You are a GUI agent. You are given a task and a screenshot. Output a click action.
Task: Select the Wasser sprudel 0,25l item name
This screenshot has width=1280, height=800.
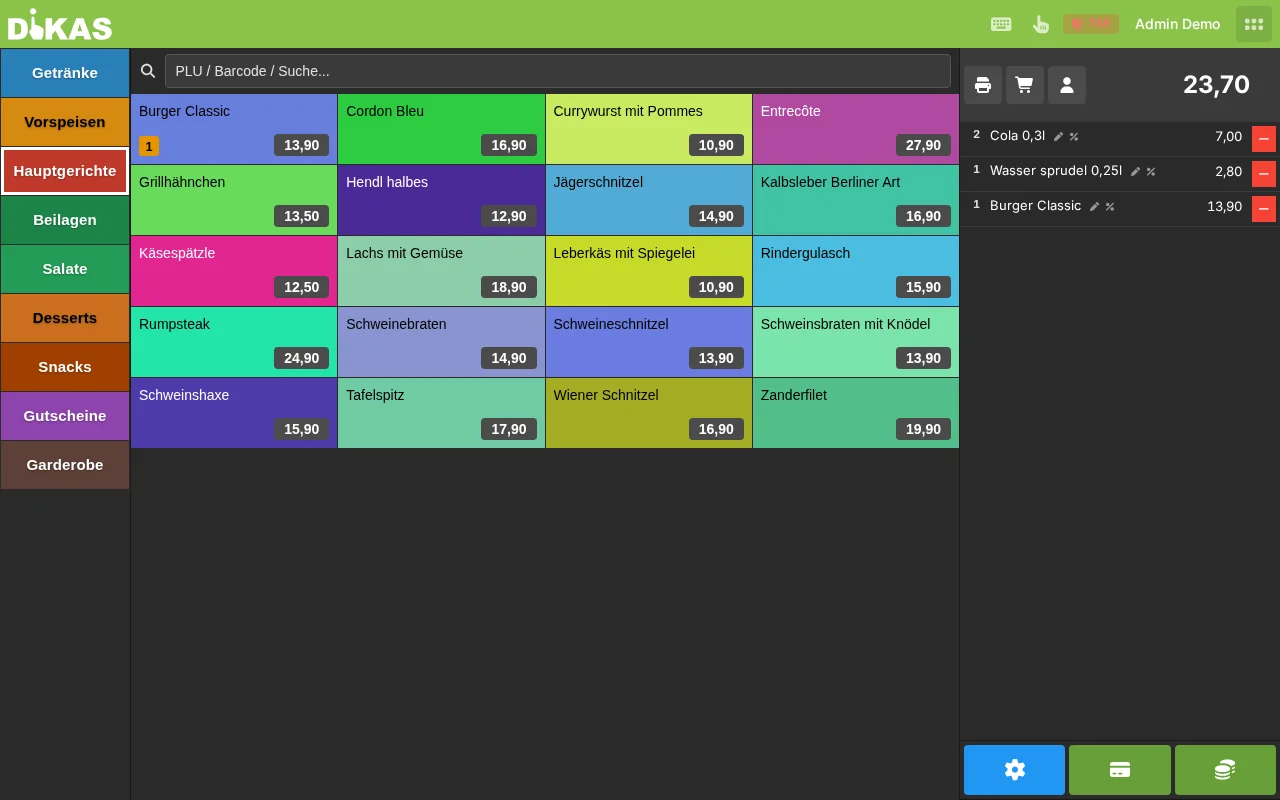tap(1056, 171)
